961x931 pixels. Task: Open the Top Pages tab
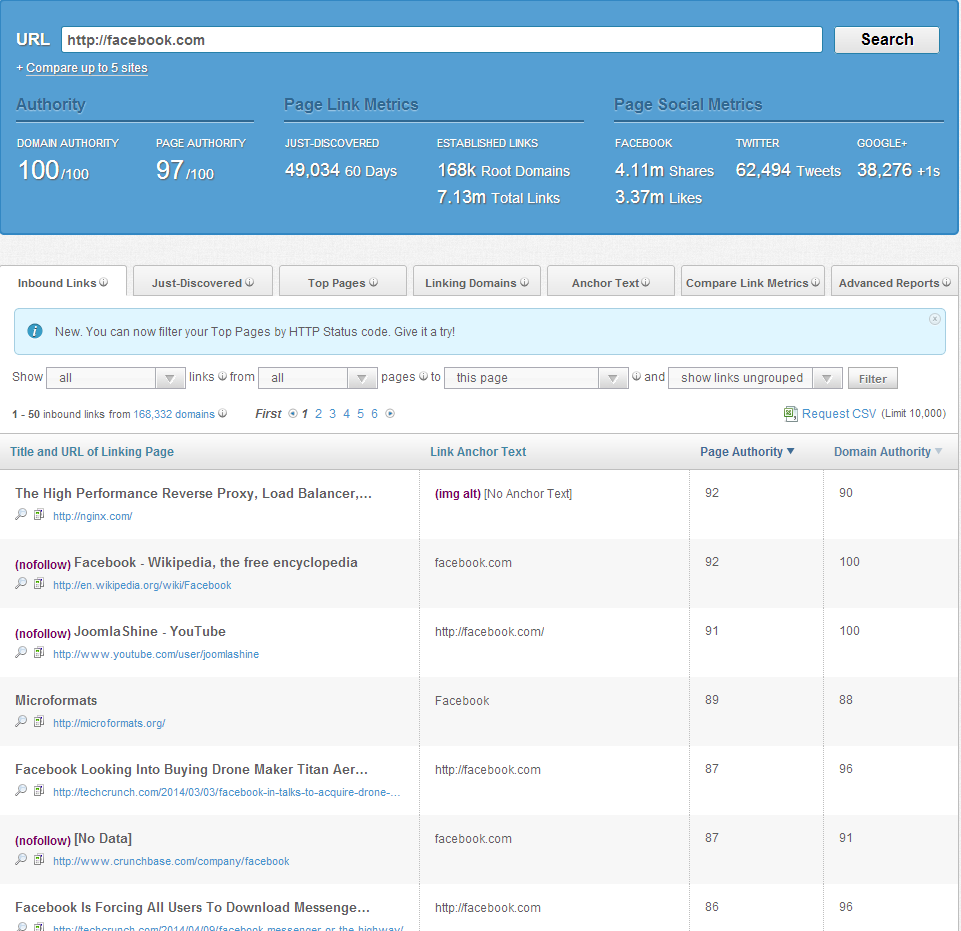(x=343, y=282)
